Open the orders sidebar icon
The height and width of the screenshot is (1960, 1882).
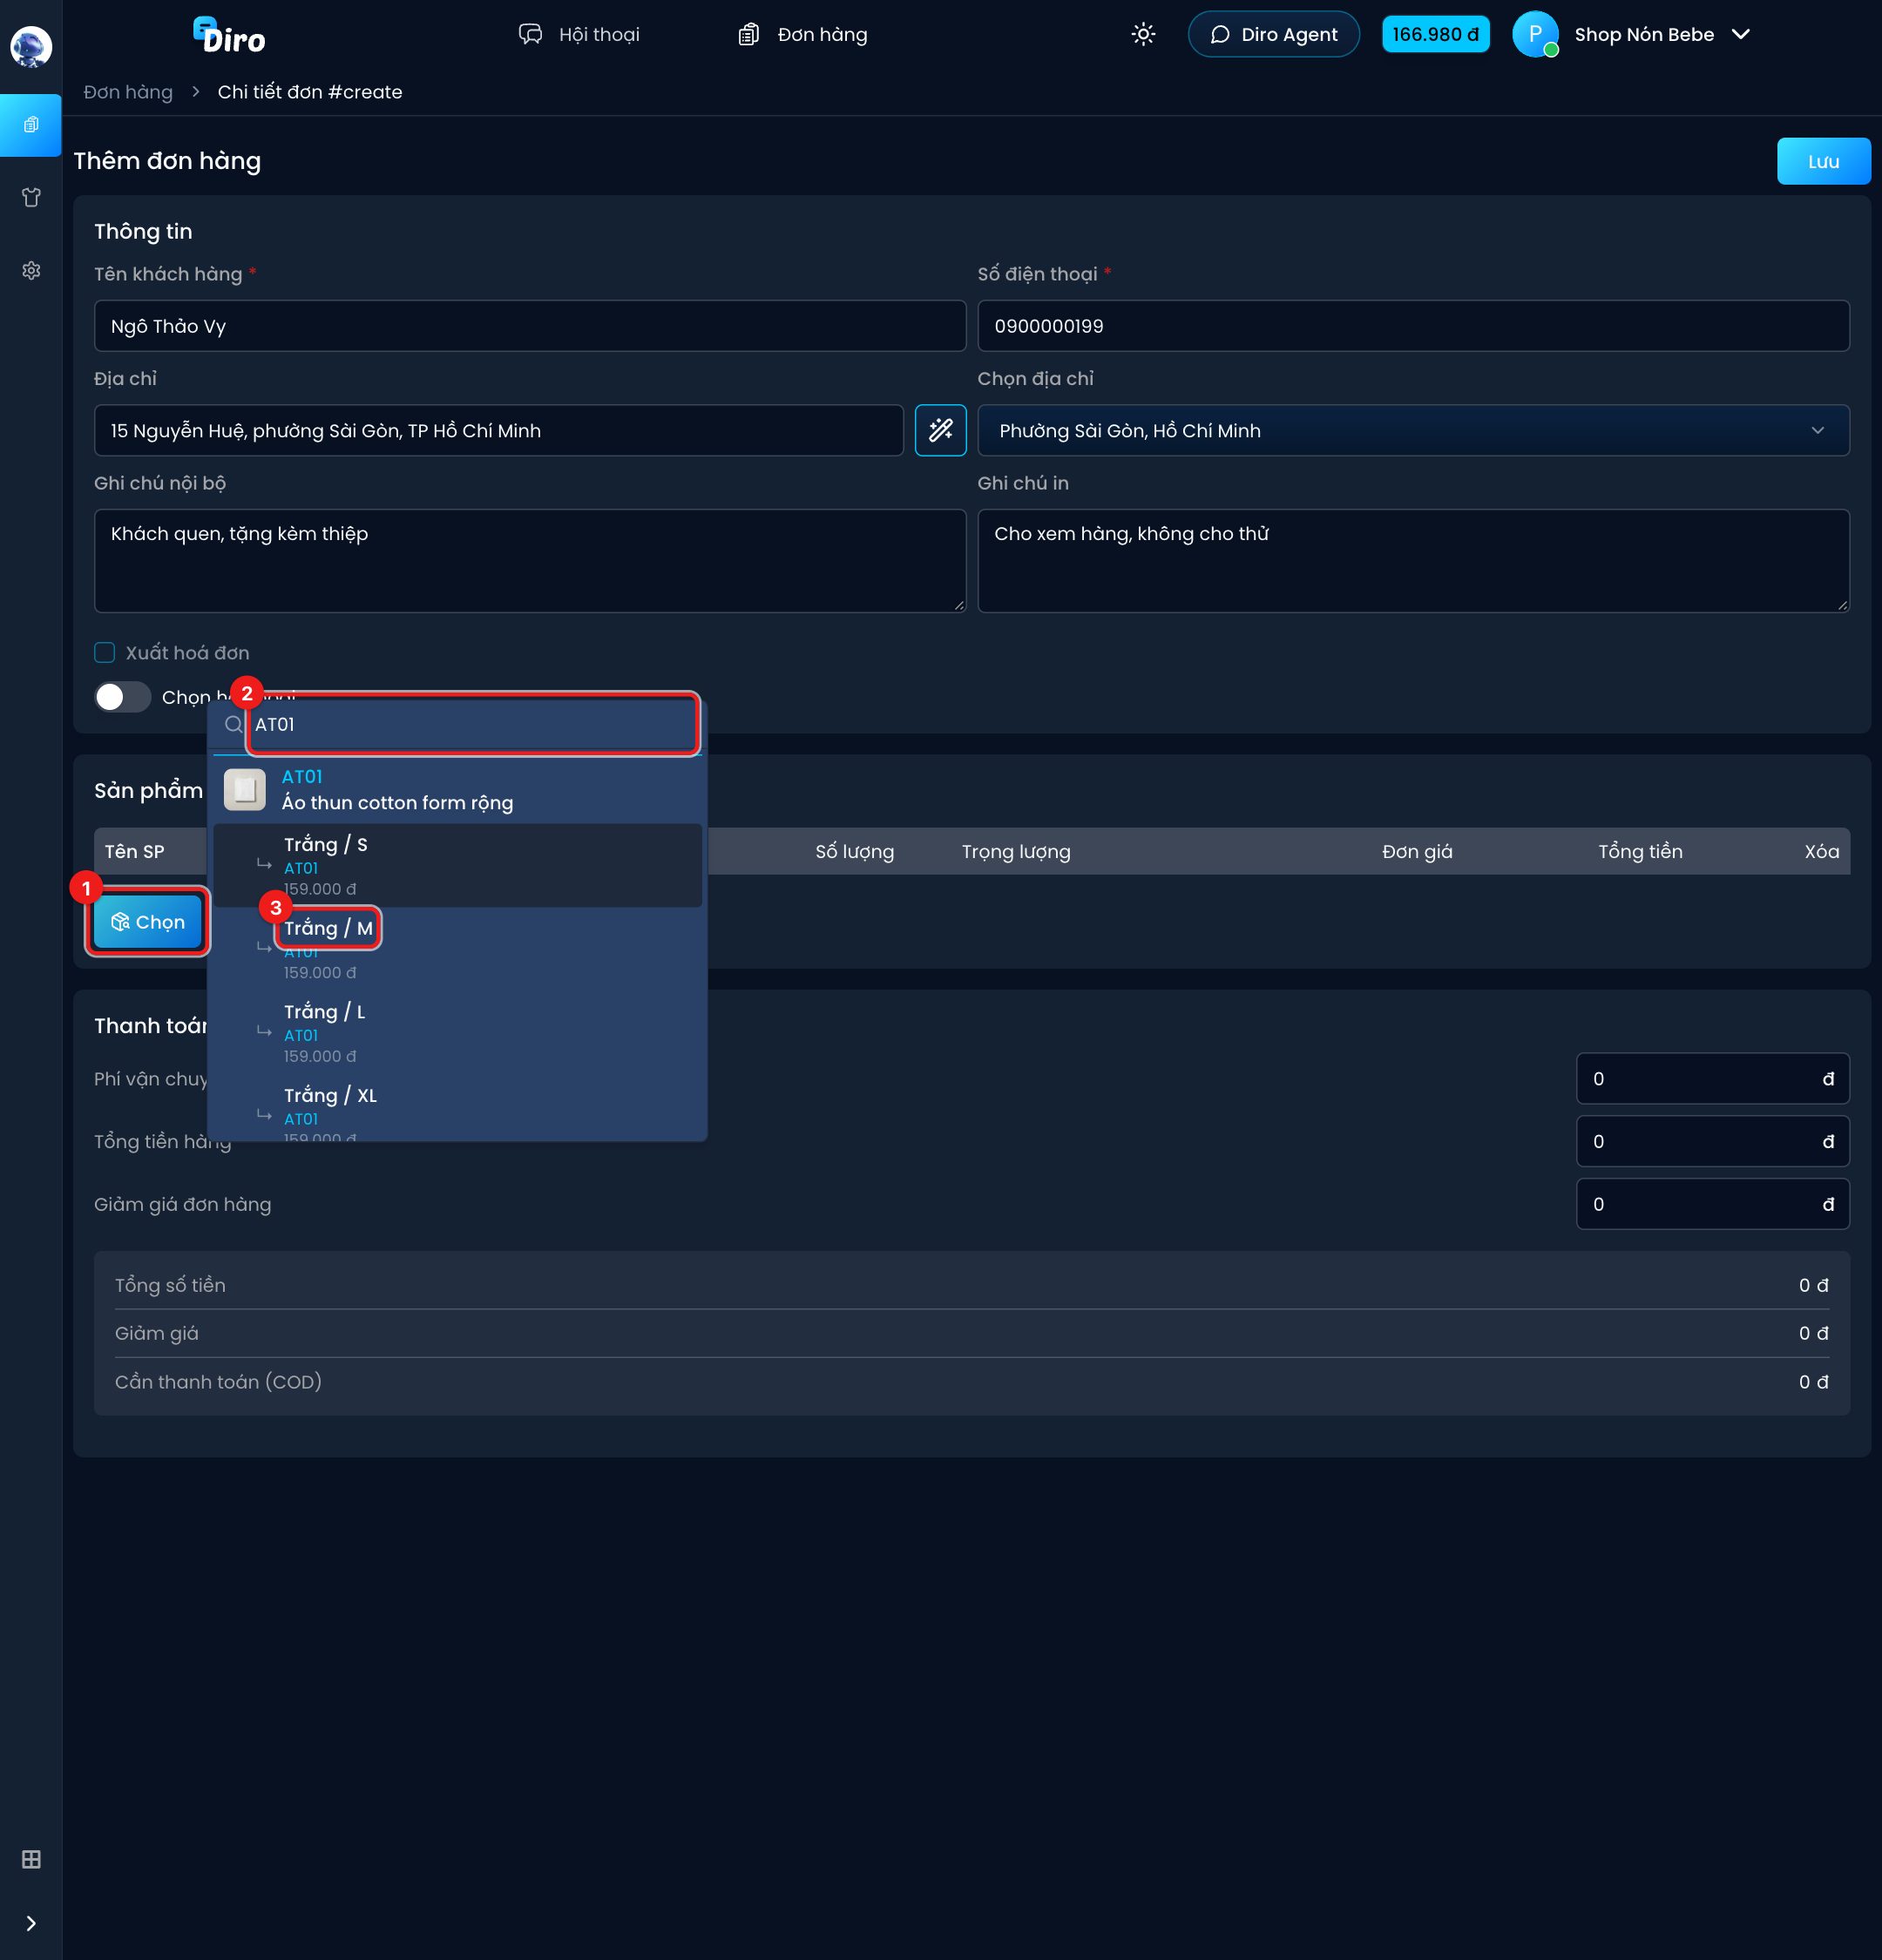31,125
